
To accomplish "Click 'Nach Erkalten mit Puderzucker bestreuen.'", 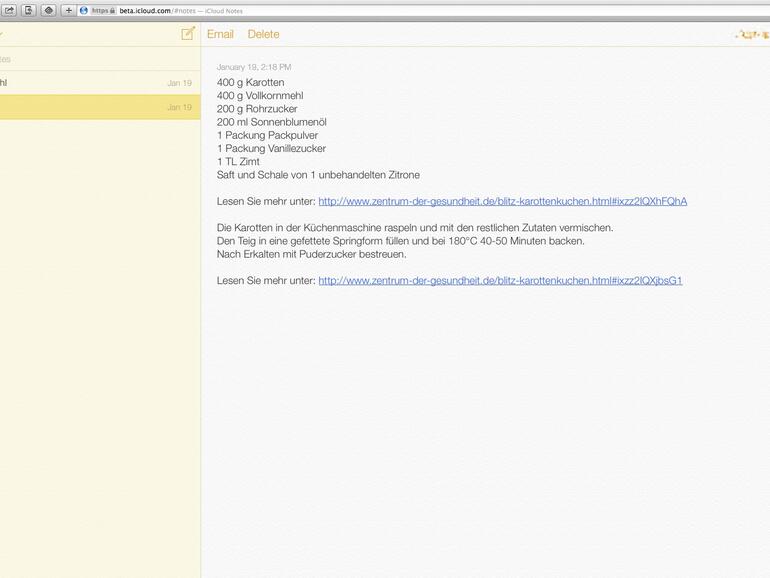I will (311, 254).
